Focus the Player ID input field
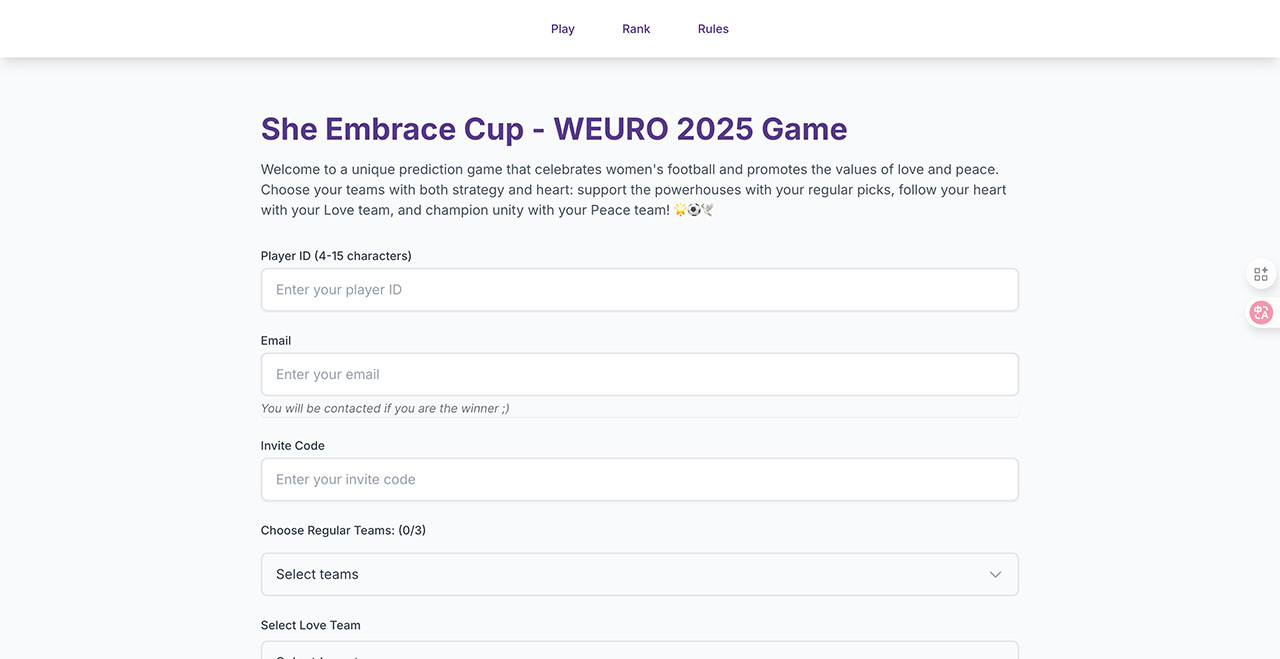The image size is (1280, 659). point(640,290)
